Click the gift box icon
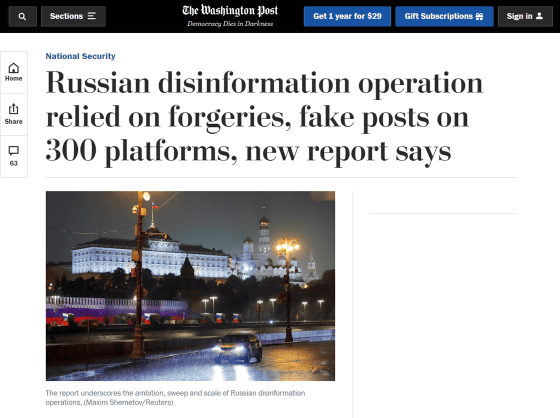560x418 pixels. point(479,16)
